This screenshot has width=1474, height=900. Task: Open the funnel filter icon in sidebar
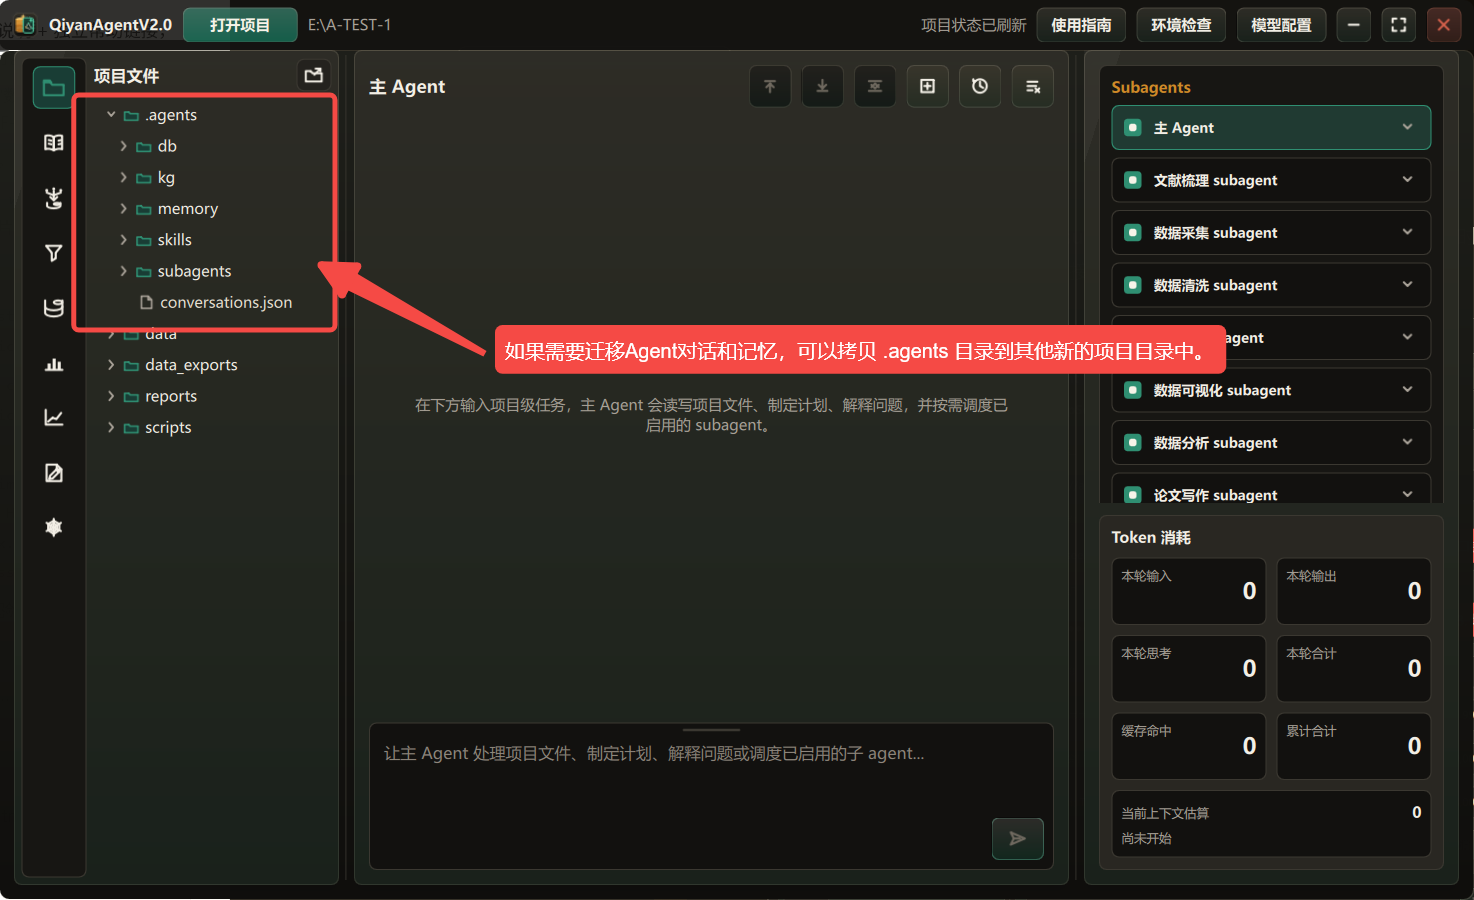pos(54,253)
